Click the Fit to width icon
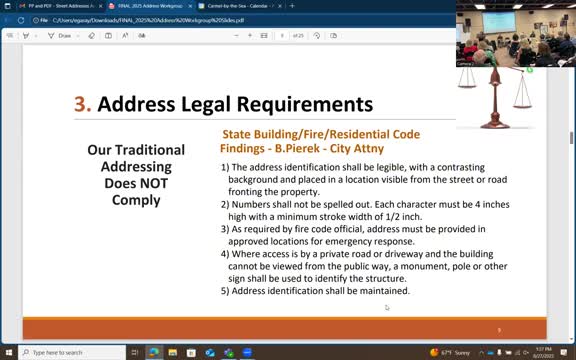The width and height of the screenshot is (576, 360). coord(264,36)
